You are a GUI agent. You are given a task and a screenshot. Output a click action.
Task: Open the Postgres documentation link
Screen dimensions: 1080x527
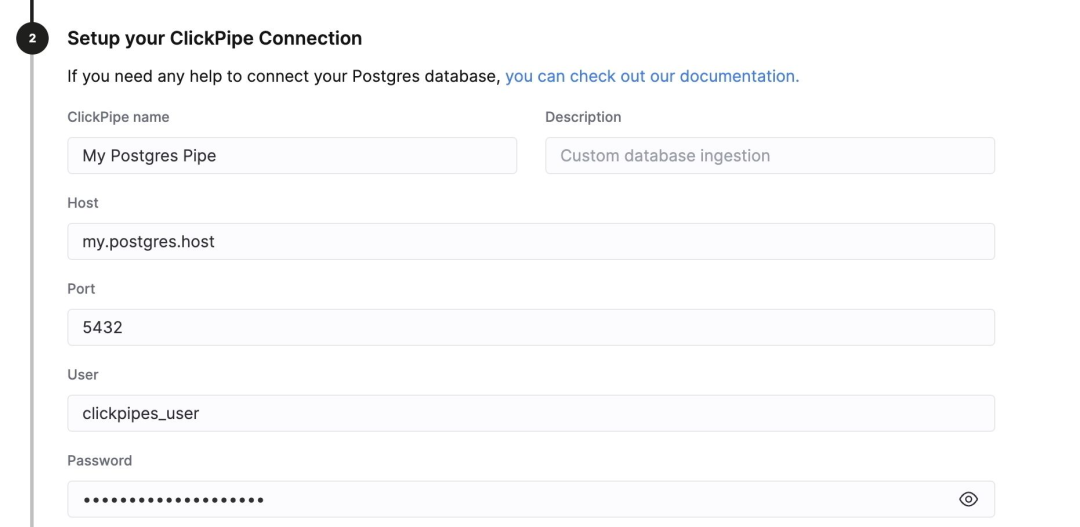click(652, 76)
